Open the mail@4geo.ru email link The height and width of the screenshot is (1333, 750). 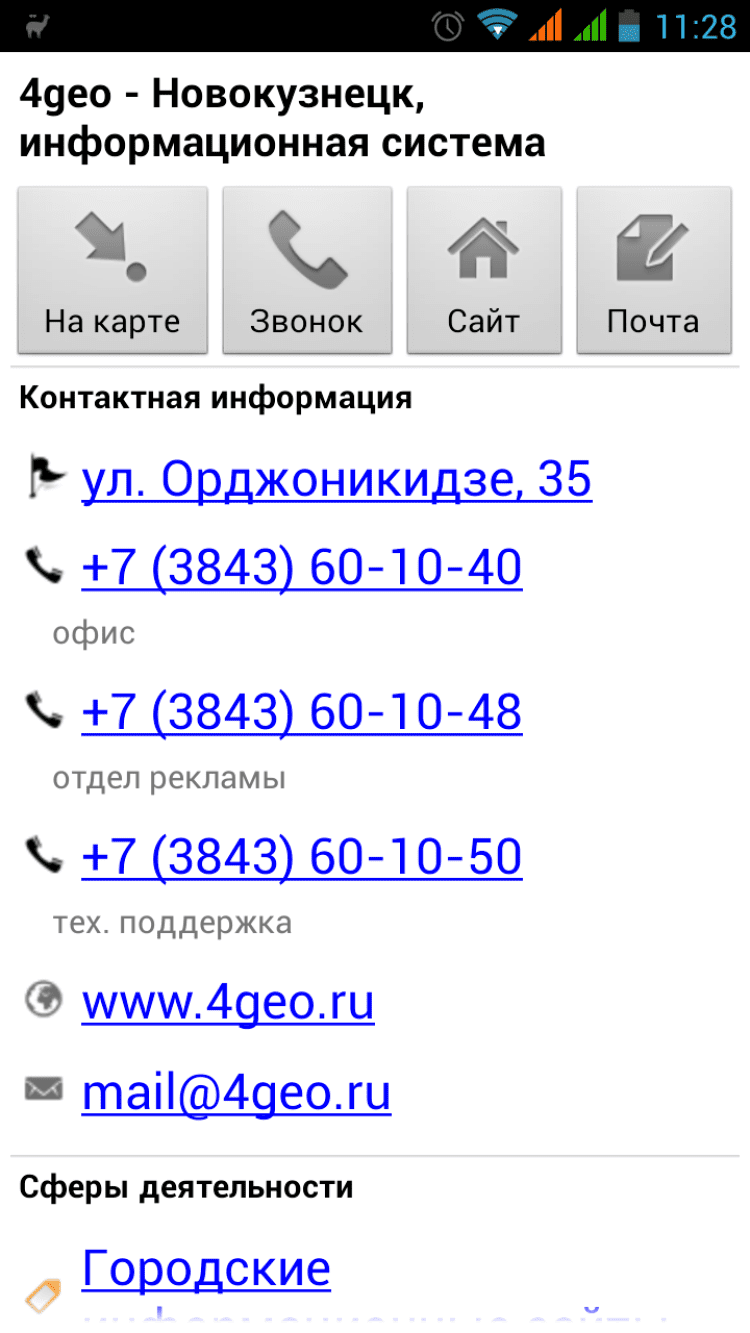point(236,1093)
